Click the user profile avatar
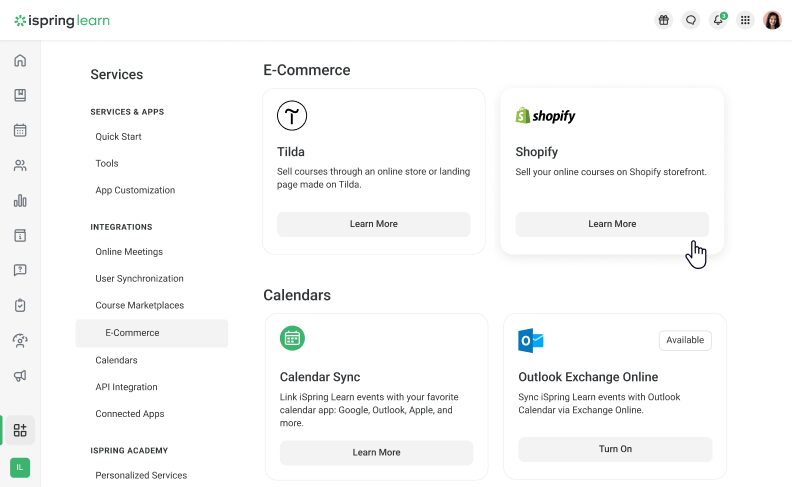Viewport: 792px width, 487px height. [772, 20]
